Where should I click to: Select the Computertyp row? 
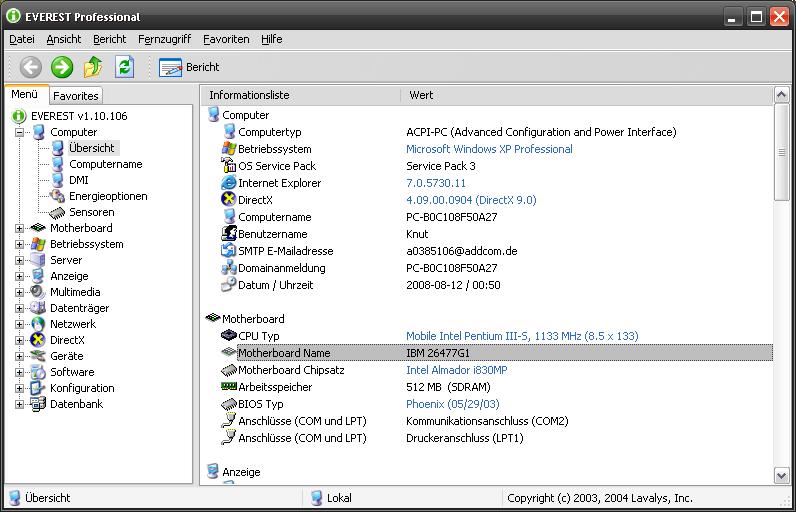[496, 132]
